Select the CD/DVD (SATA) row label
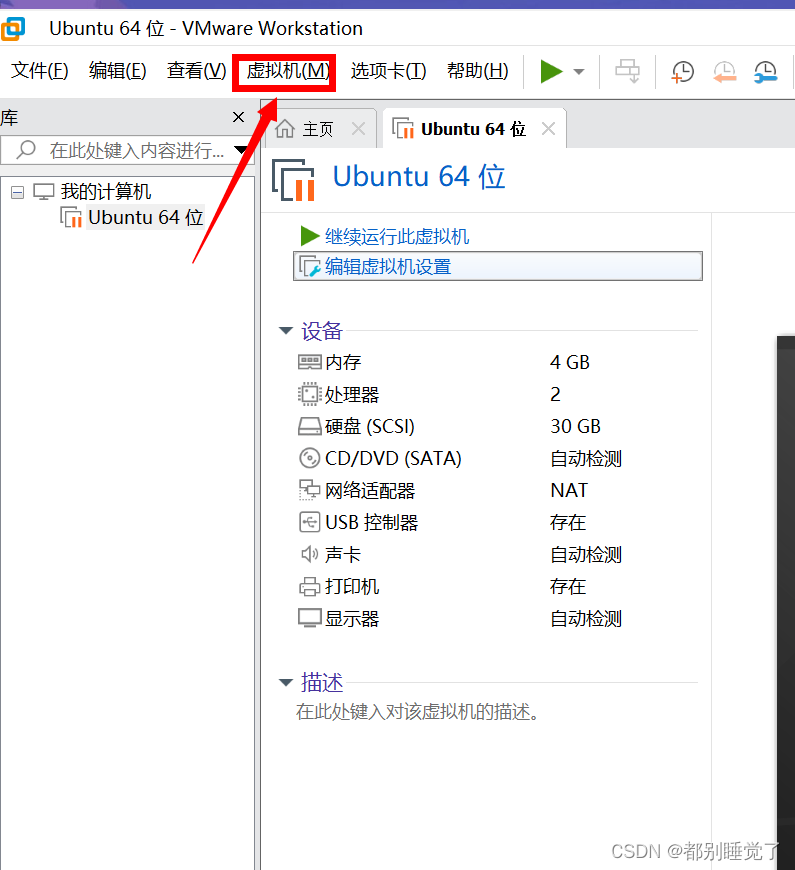The image size is (795, 870). pyautogui.click(x=393, y=458)
